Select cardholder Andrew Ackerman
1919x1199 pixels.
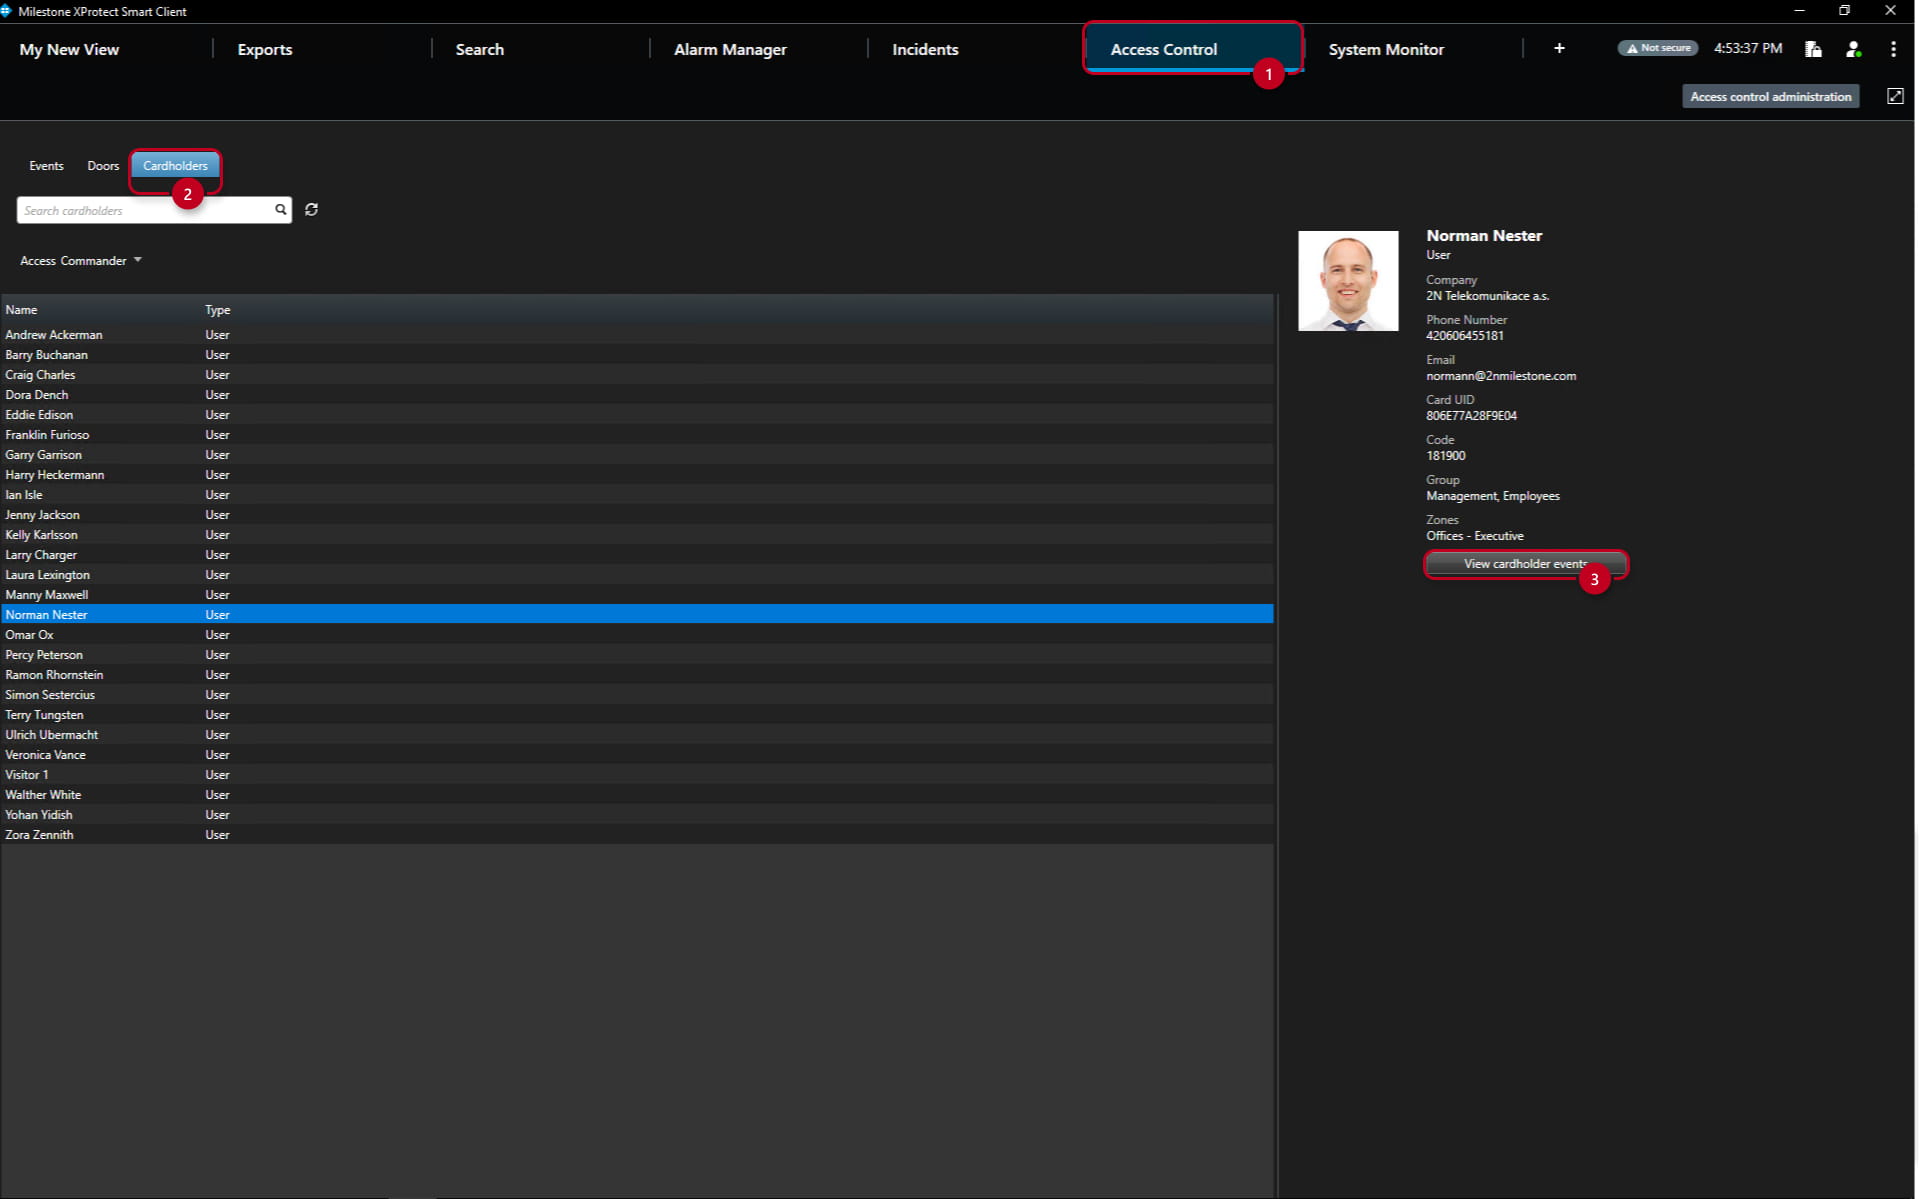[x=637, y=335]
